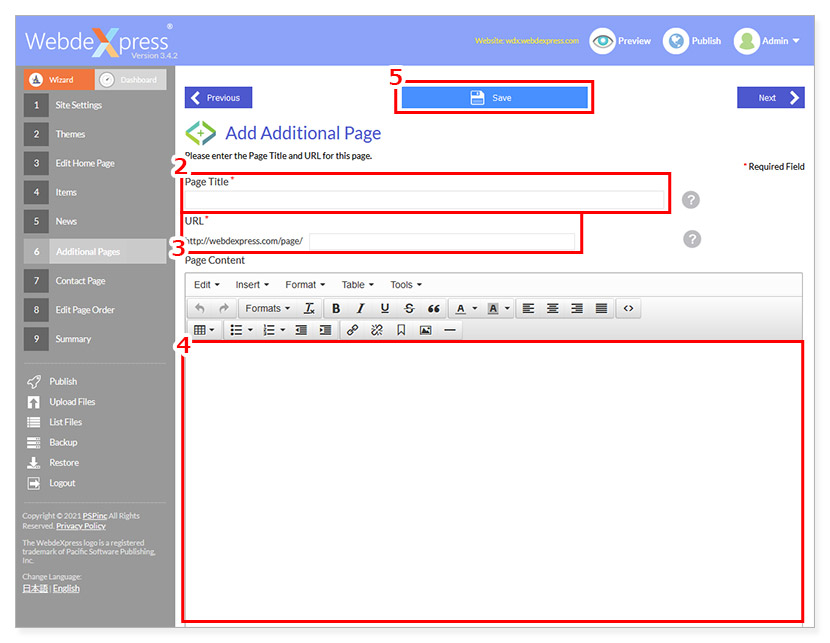
Task: Select step 6 Additional Pages
Action: 95,251
